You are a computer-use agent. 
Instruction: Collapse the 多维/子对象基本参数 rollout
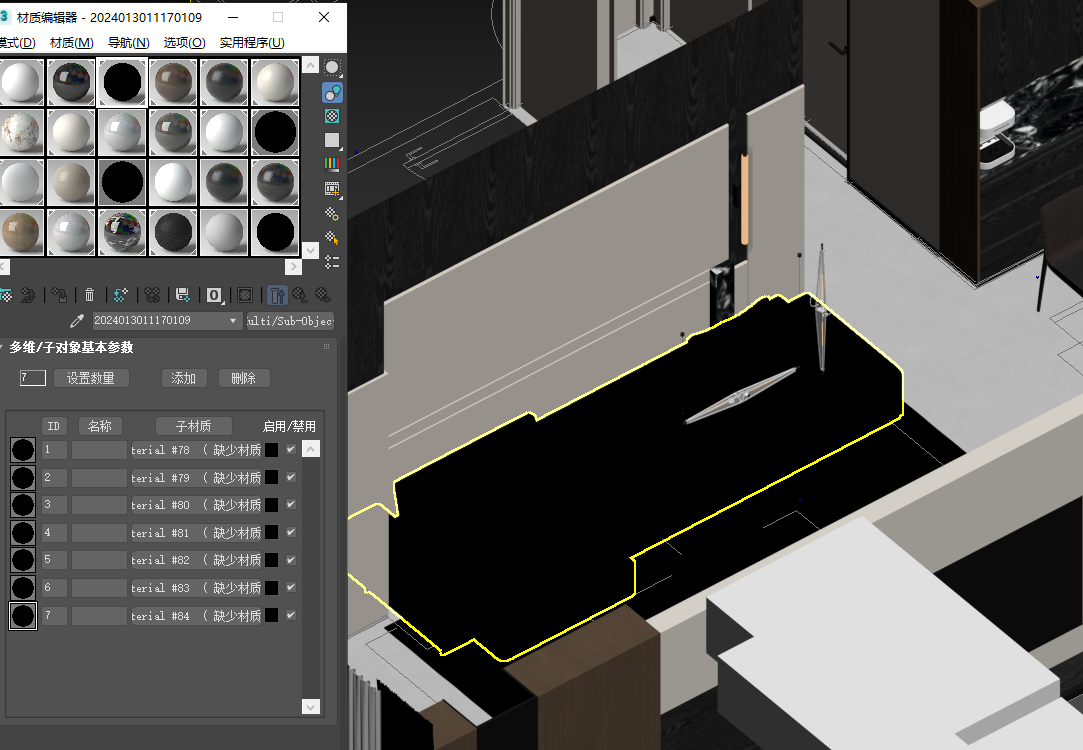70,347
